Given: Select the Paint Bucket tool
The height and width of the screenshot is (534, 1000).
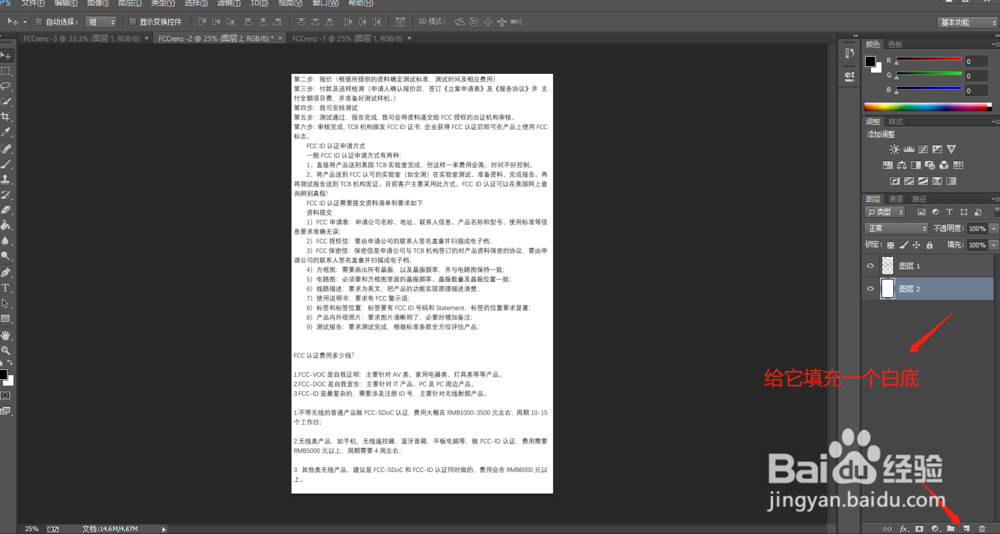Looking at the screenshot, I should coord(6,225).
